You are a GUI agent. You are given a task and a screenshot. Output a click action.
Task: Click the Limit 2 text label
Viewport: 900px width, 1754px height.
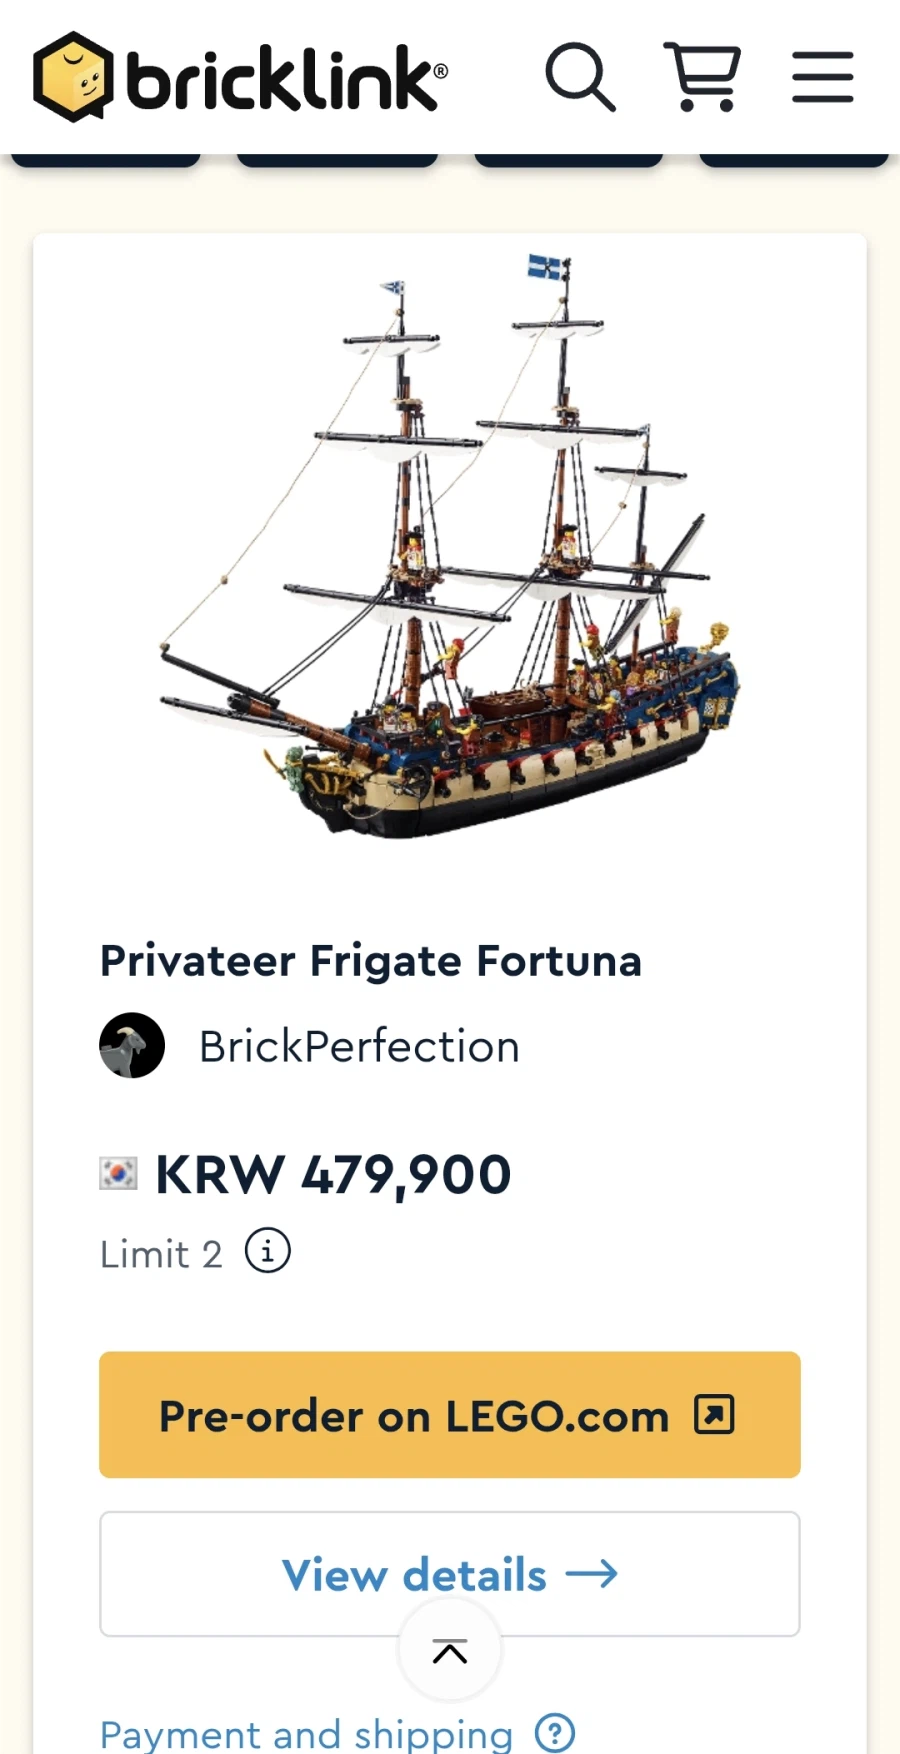(x=161, y=1254)
